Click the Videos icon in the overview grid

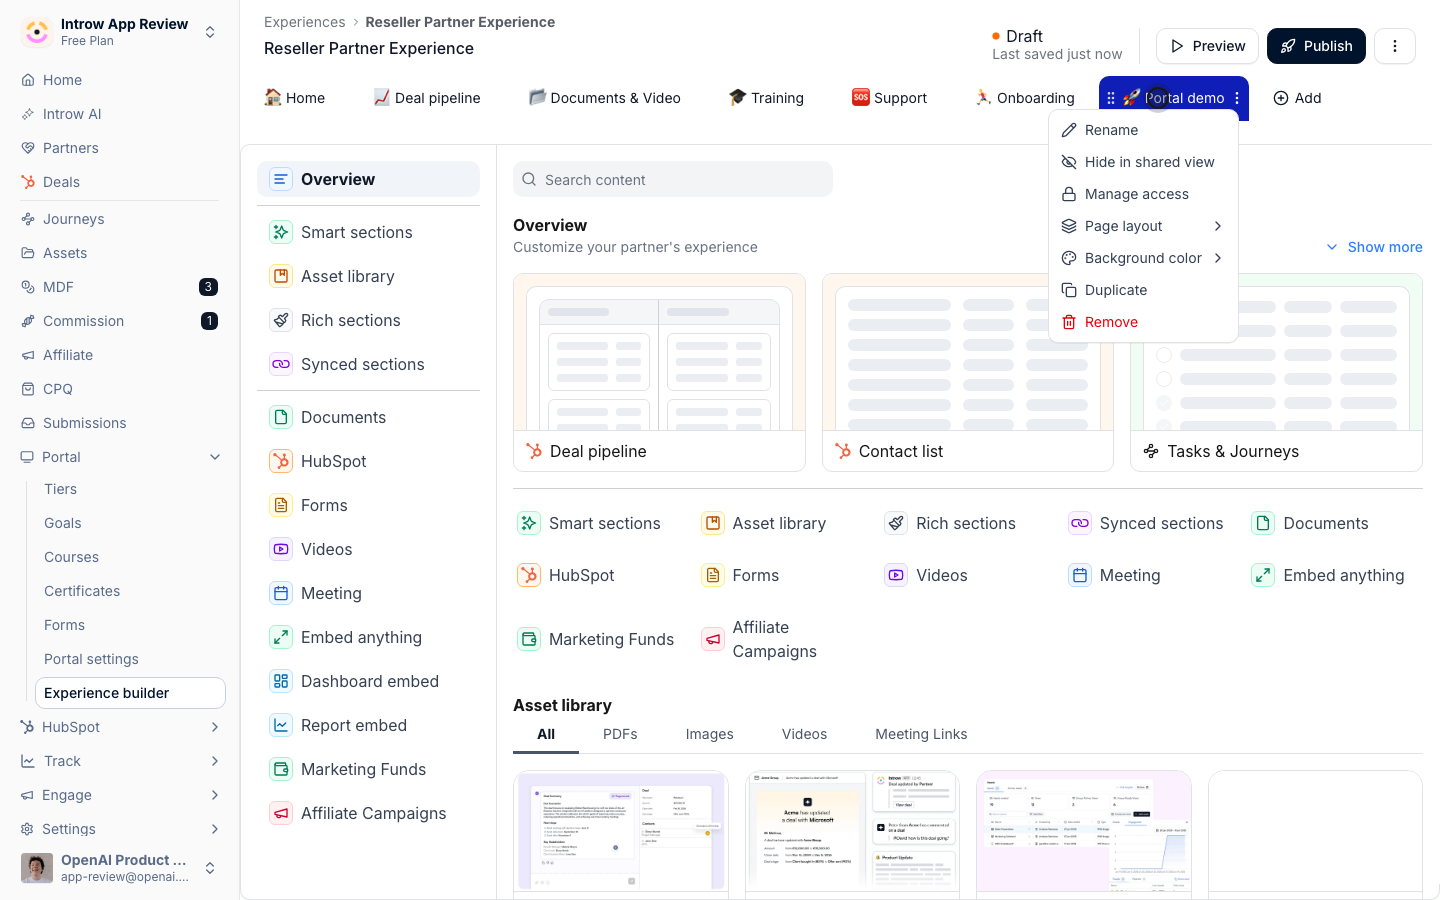(x=896, y=575)
